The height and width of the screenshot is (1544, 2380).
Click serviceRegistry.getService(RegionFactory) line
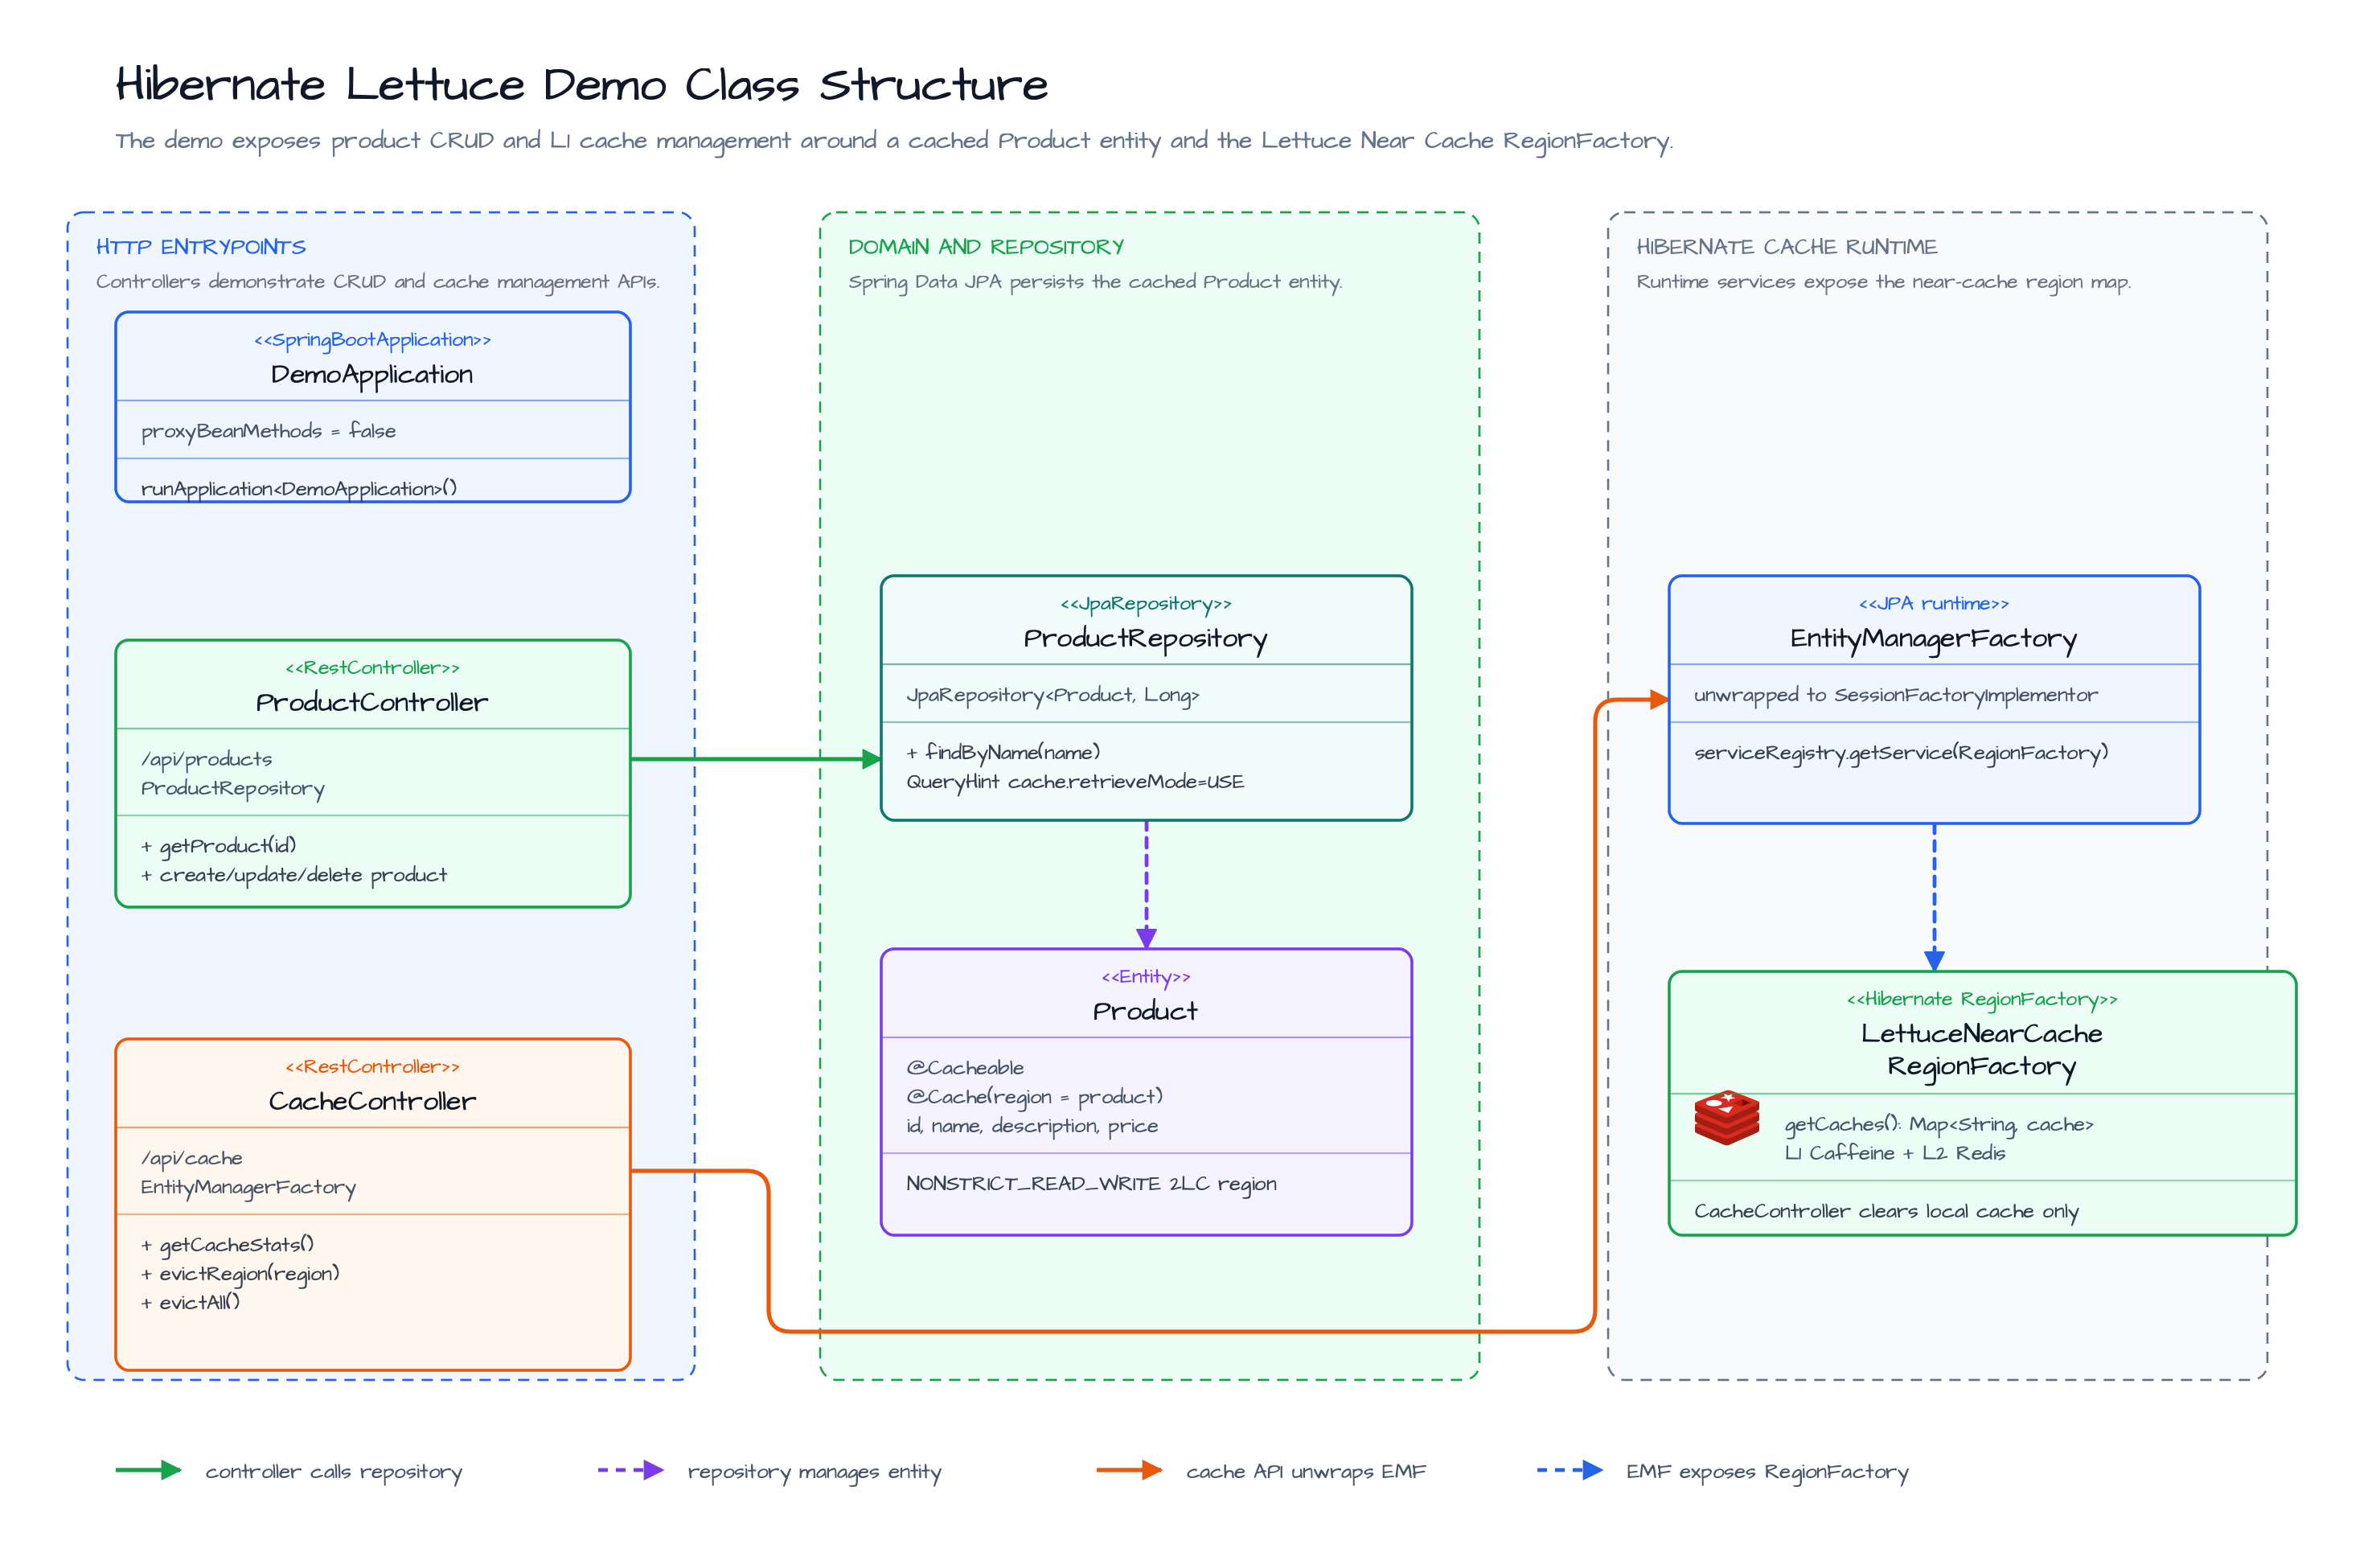(1901, 753)
